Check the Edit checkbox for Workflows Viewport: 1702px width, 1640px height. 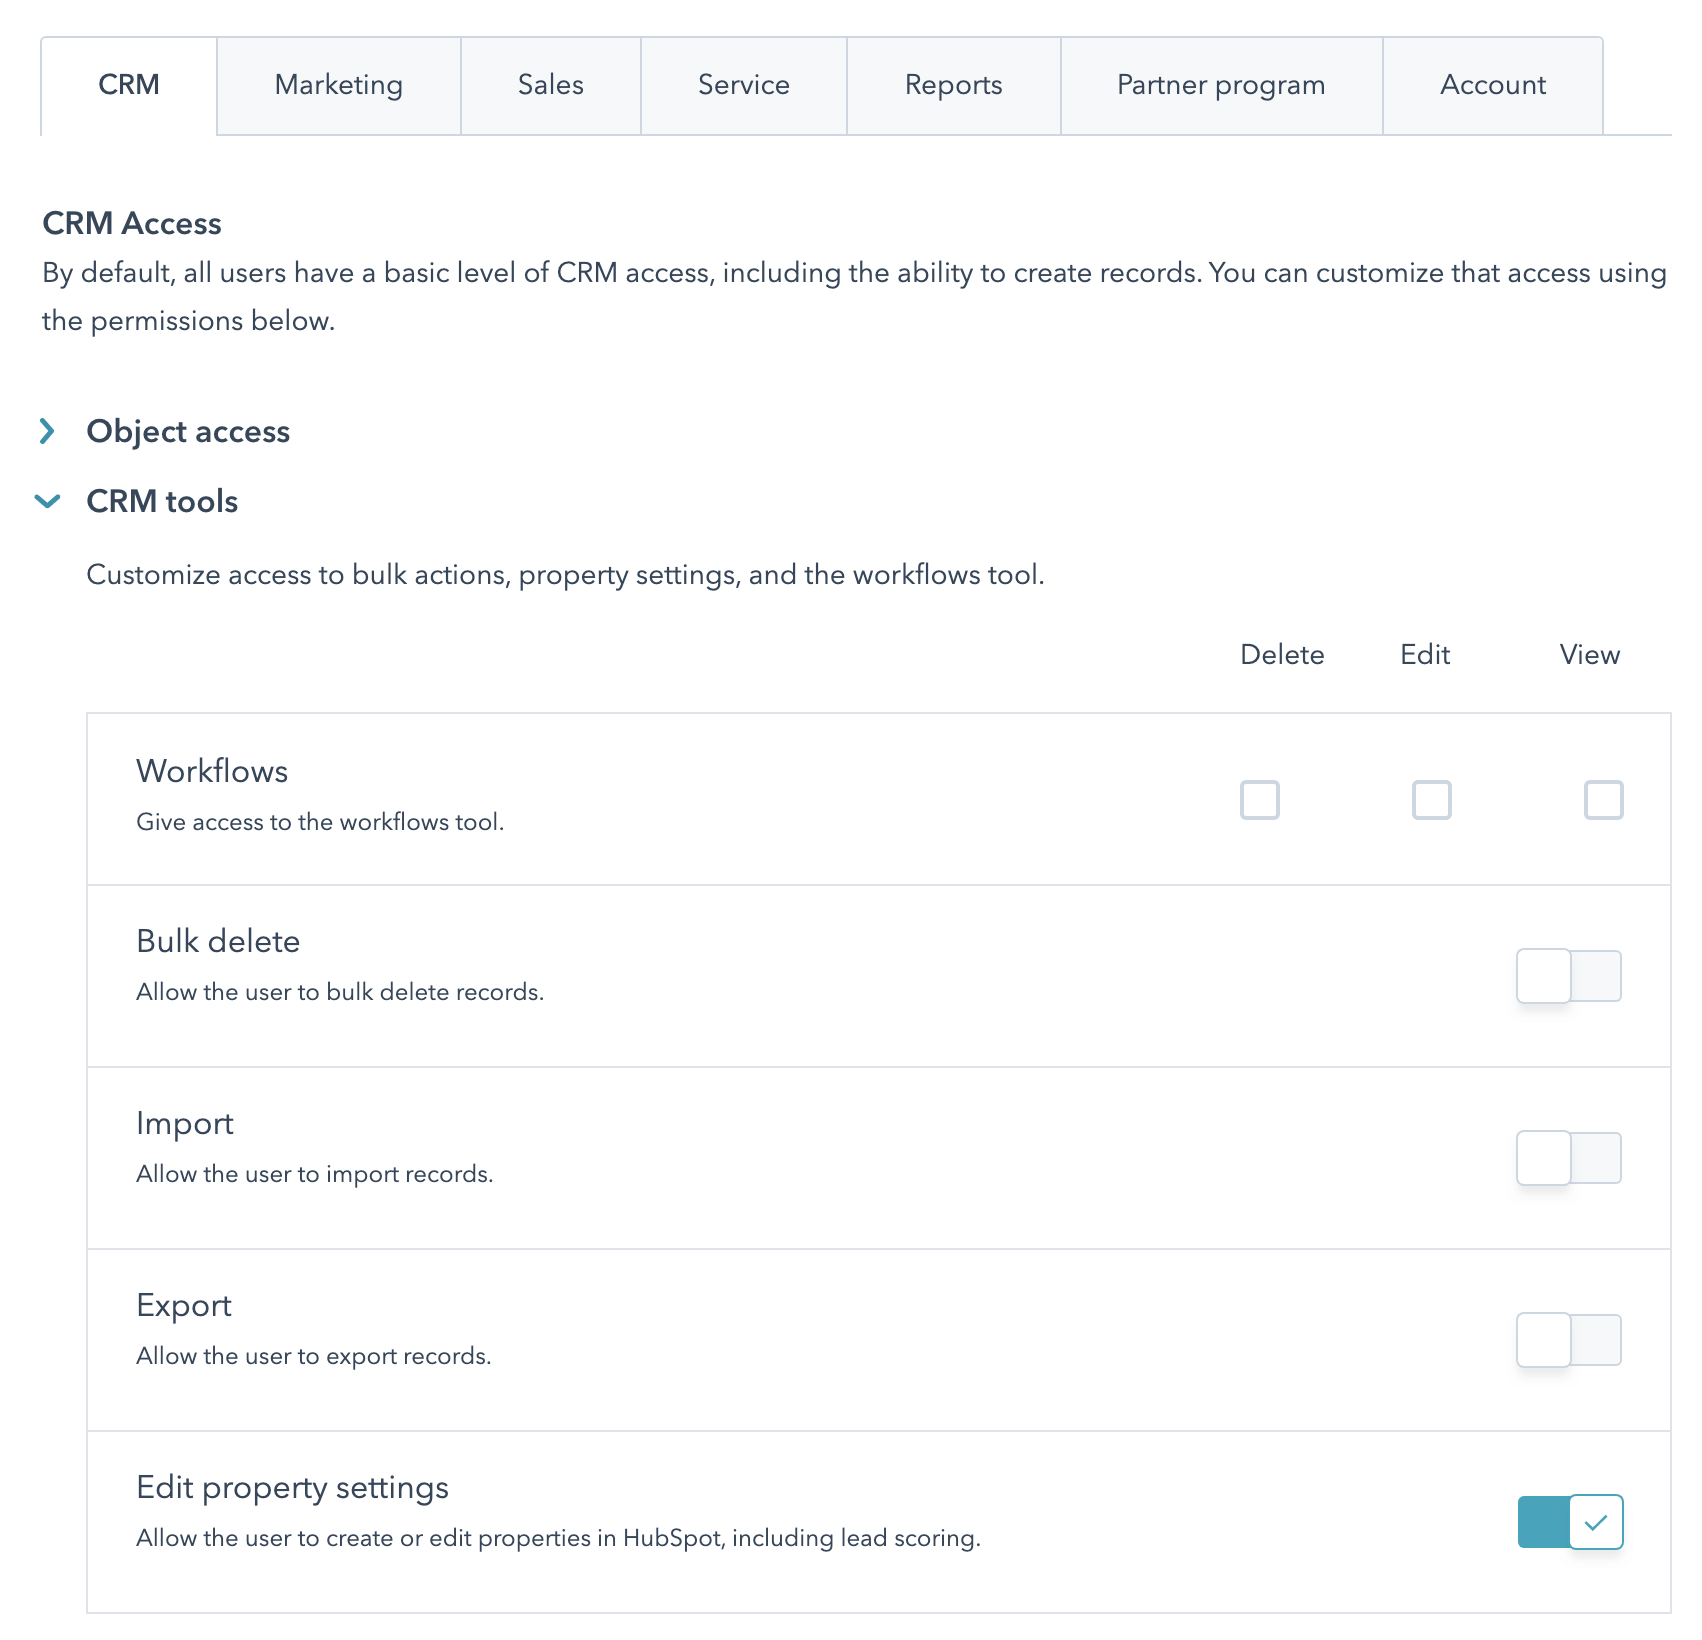click(x=1432, y=800)
